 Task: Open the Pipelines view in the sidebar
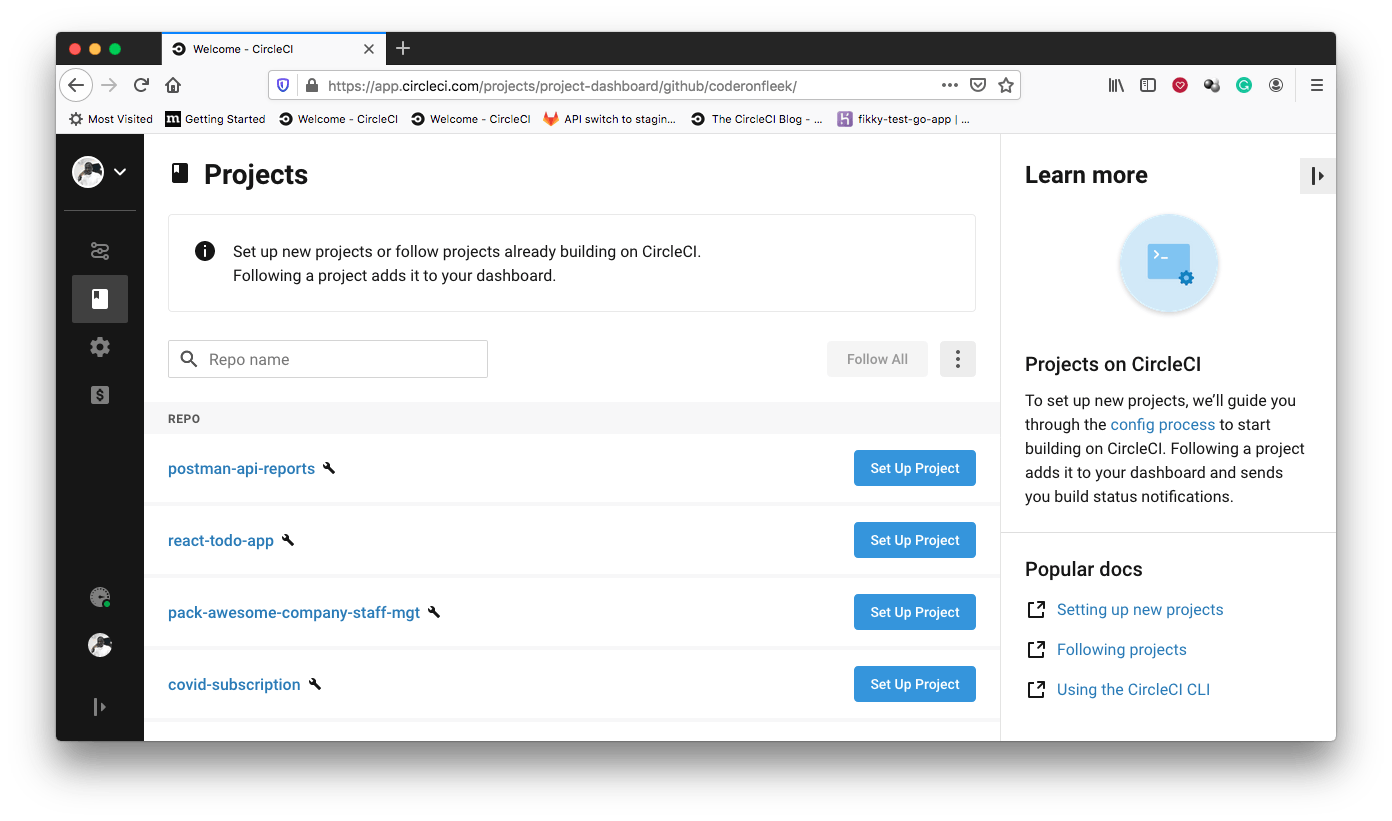pyautogui.click(x=100, y=251)
